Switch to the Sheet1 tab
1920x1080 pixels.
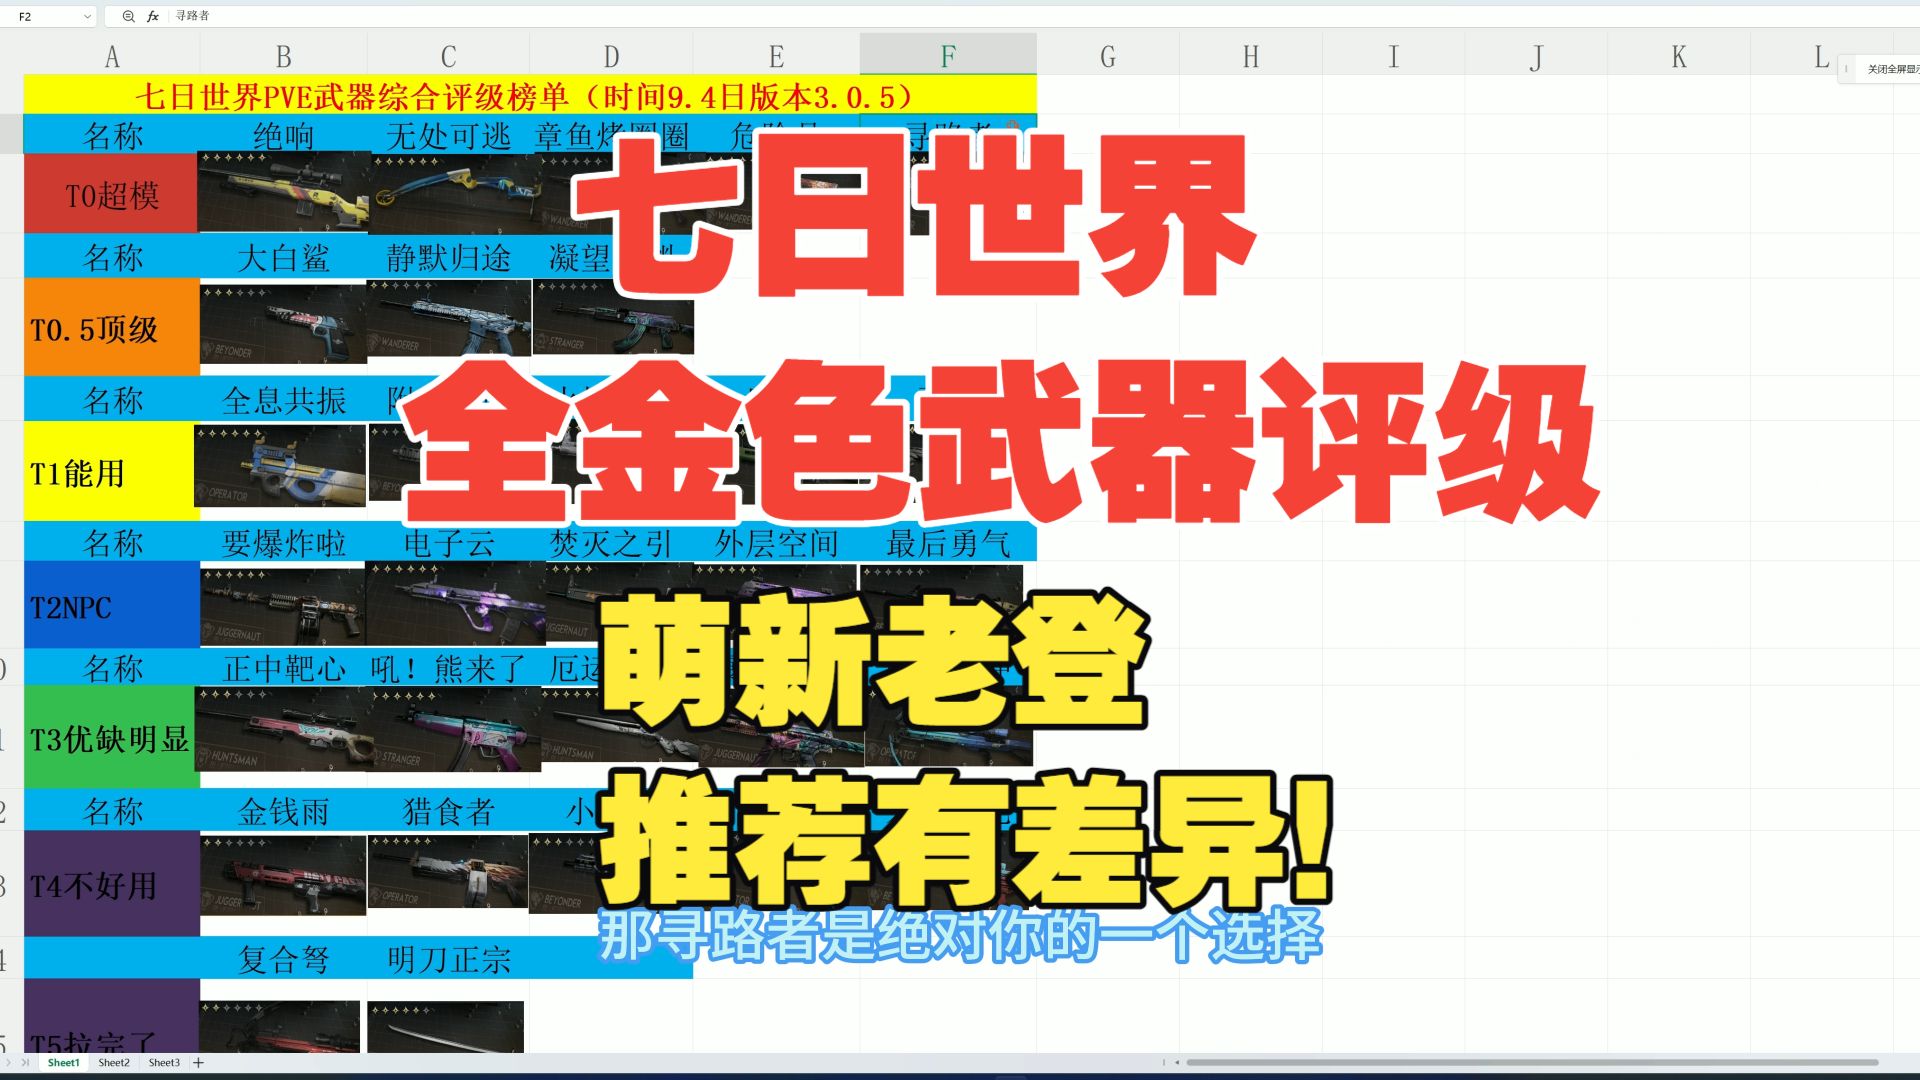pyautogui.click(x=63, y=1062)
